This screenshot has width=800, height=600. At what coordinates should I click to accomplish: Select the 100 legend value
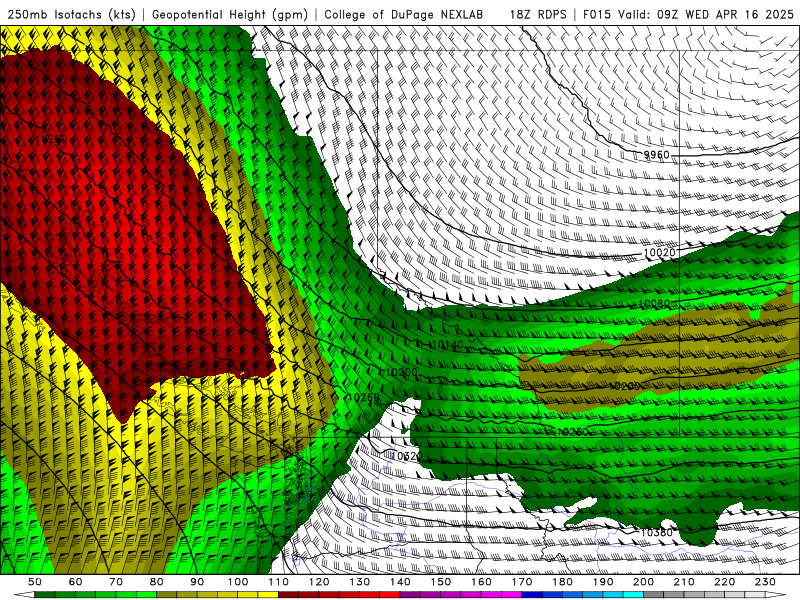pos(238,582)
